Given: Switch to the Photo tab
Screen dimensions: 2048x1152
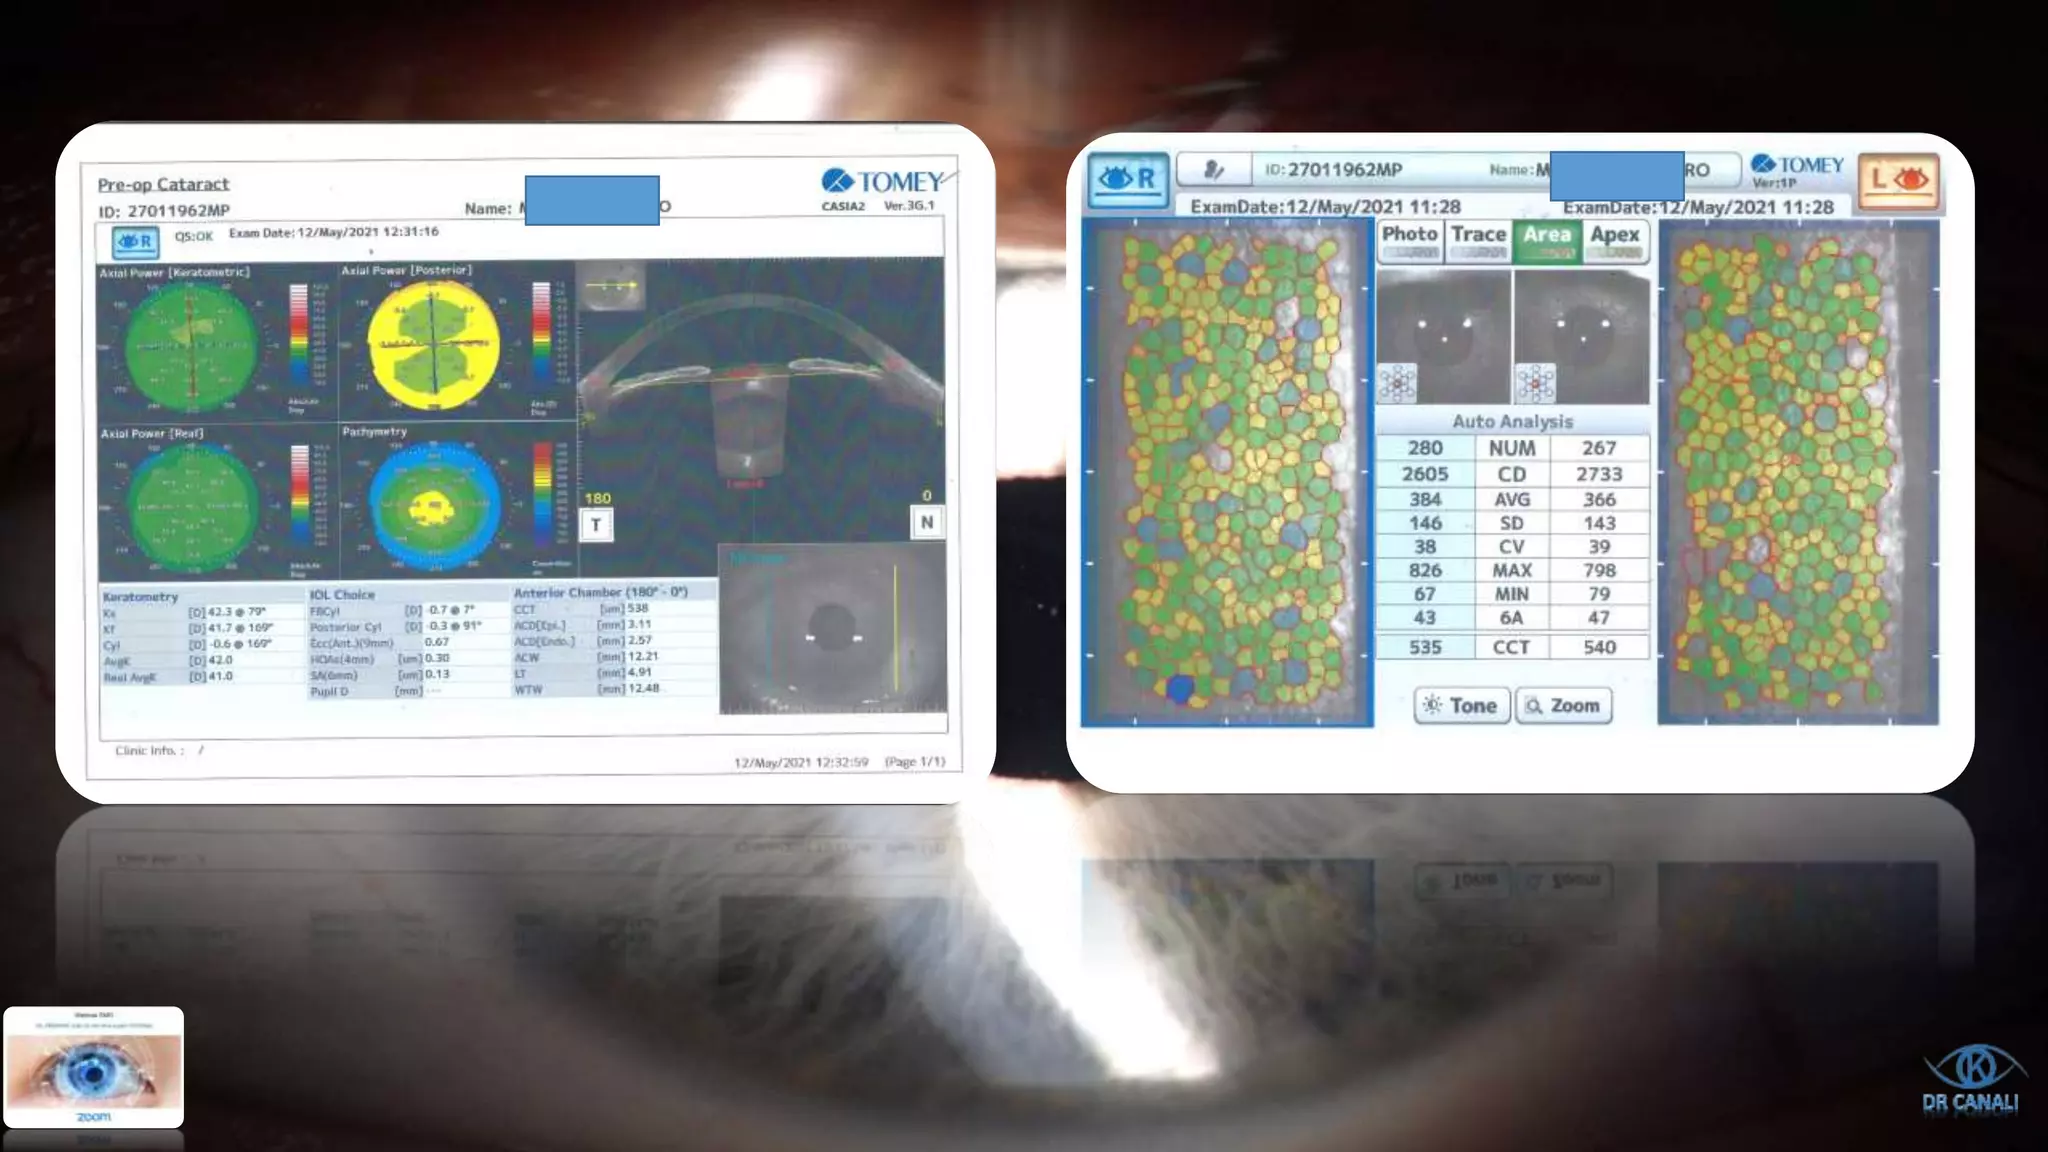Looking at the screenshot, I should (1409, 240).
